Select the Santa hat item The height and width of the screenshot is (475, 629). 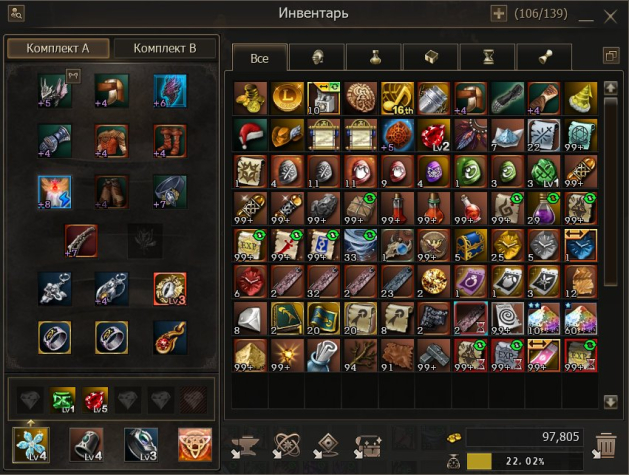250,135
